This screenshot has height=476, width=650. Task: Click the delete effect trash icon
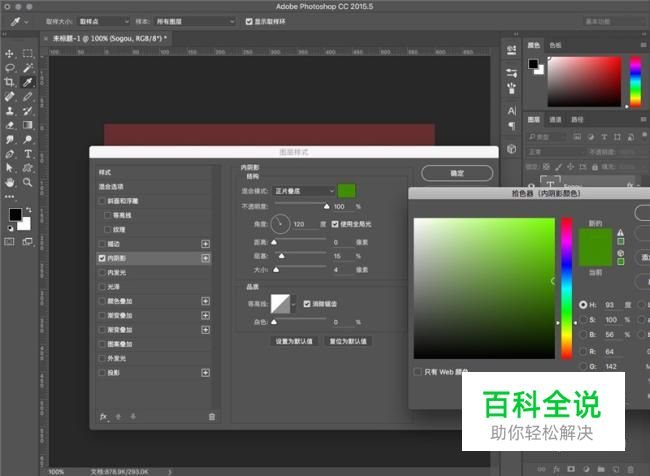point(211,416)
